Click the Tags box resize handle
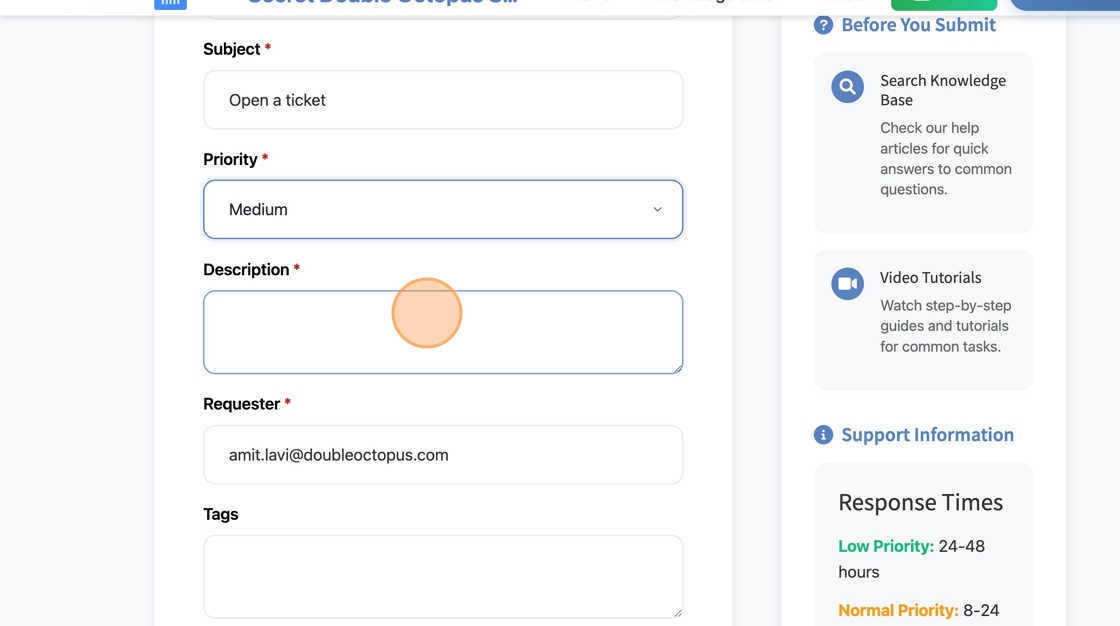This screenshot has width=1120, height=626. 677,612
